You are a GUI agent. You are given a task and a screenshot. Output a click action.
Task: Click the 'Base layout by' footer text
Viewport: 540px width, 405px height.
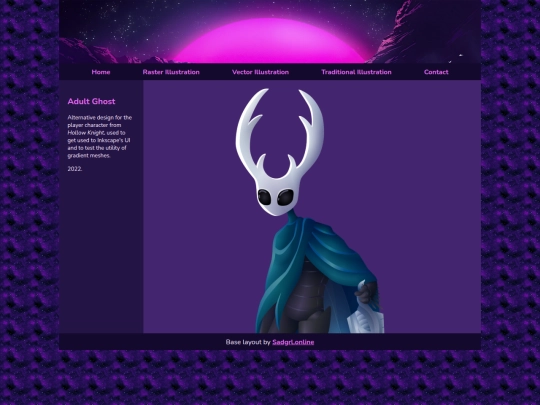point(248,342)
